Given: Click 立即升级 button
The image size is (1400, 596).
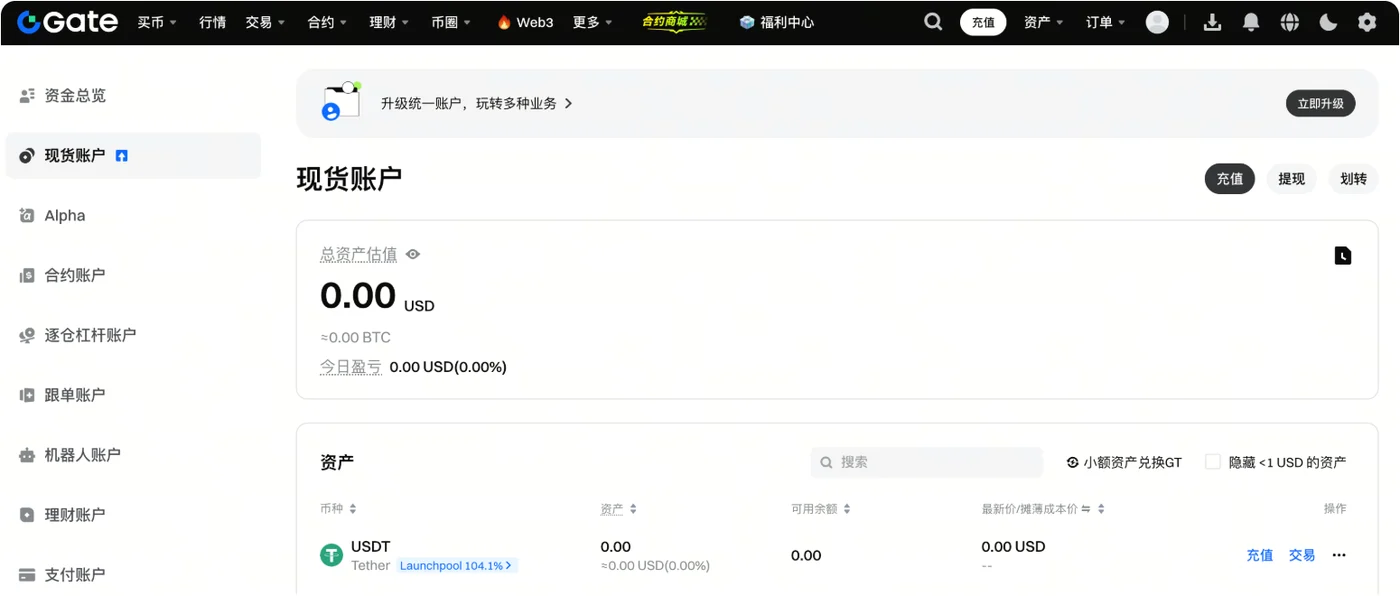Looking at the screenshot, I should tap(1320, 103).
